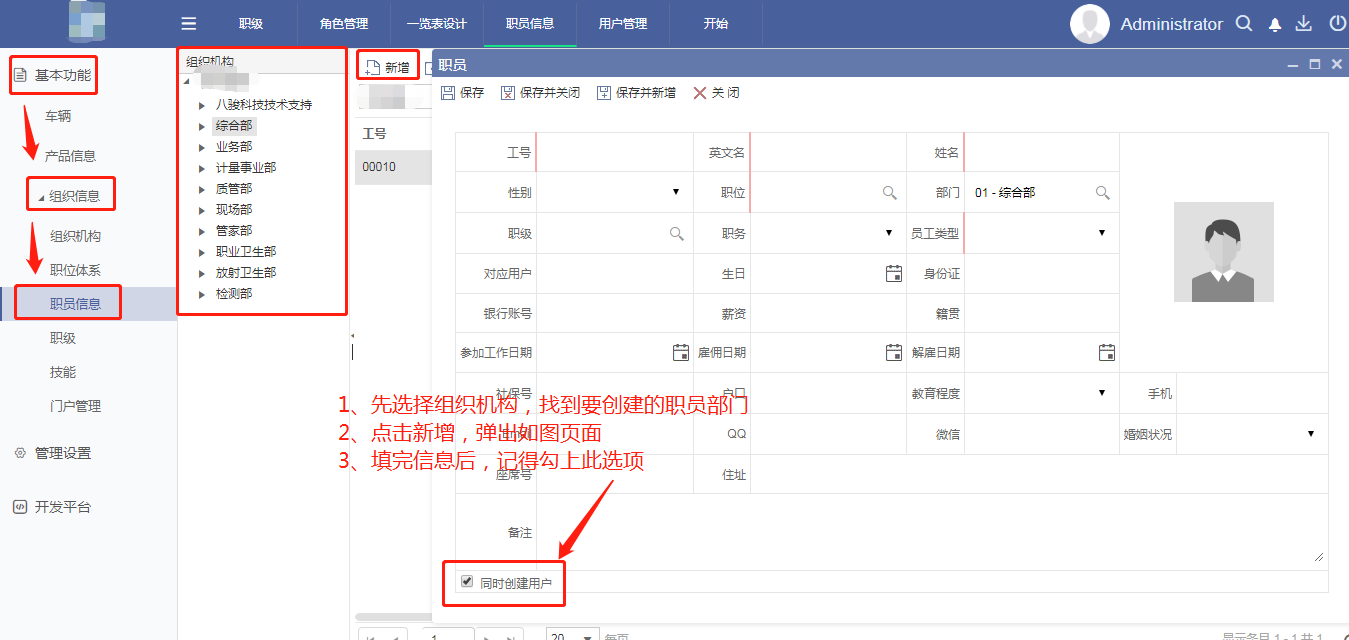Expand the 业务部 tree node
1349x640 pixels.
(x=202, y=147)
